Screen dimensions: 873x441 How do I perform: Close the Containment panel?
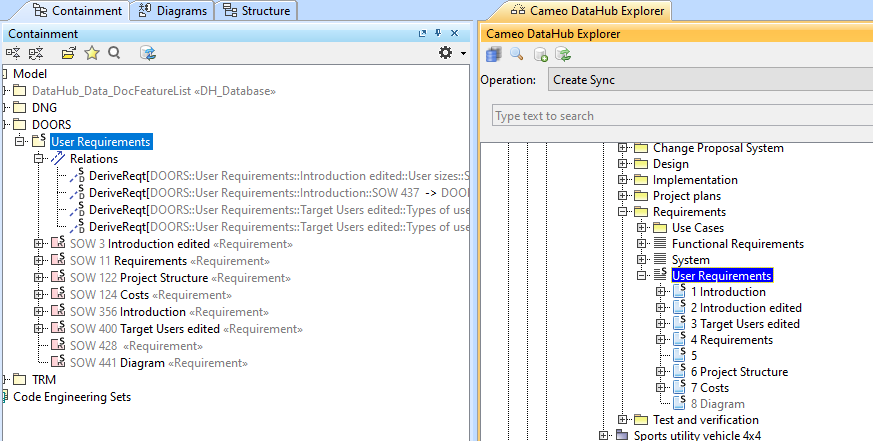454,34
